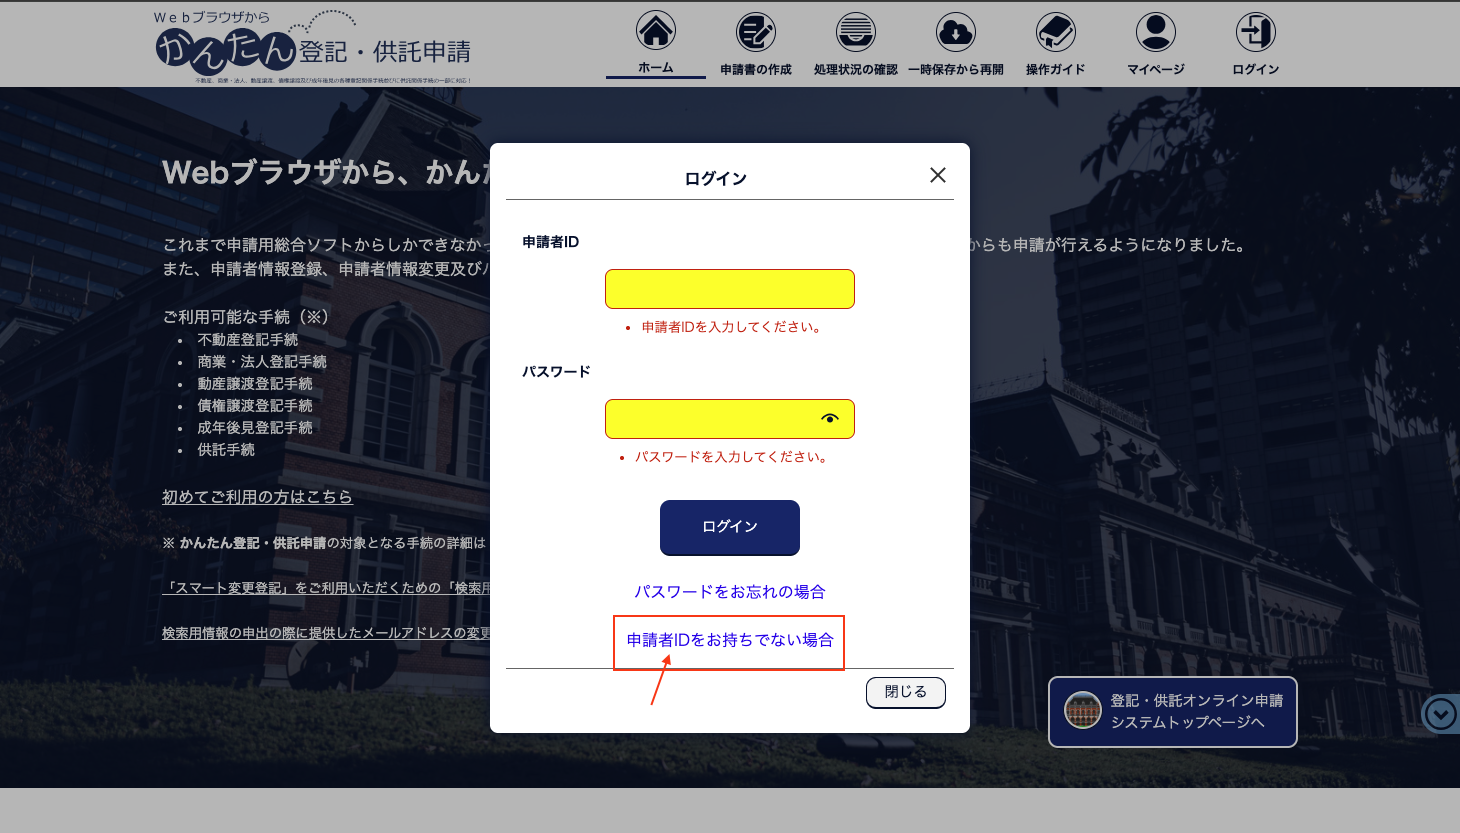Click the かんたん登記・供託申請 site logo
The height and width of the screenshot is (833, 1460).
[x=312, y=48]
